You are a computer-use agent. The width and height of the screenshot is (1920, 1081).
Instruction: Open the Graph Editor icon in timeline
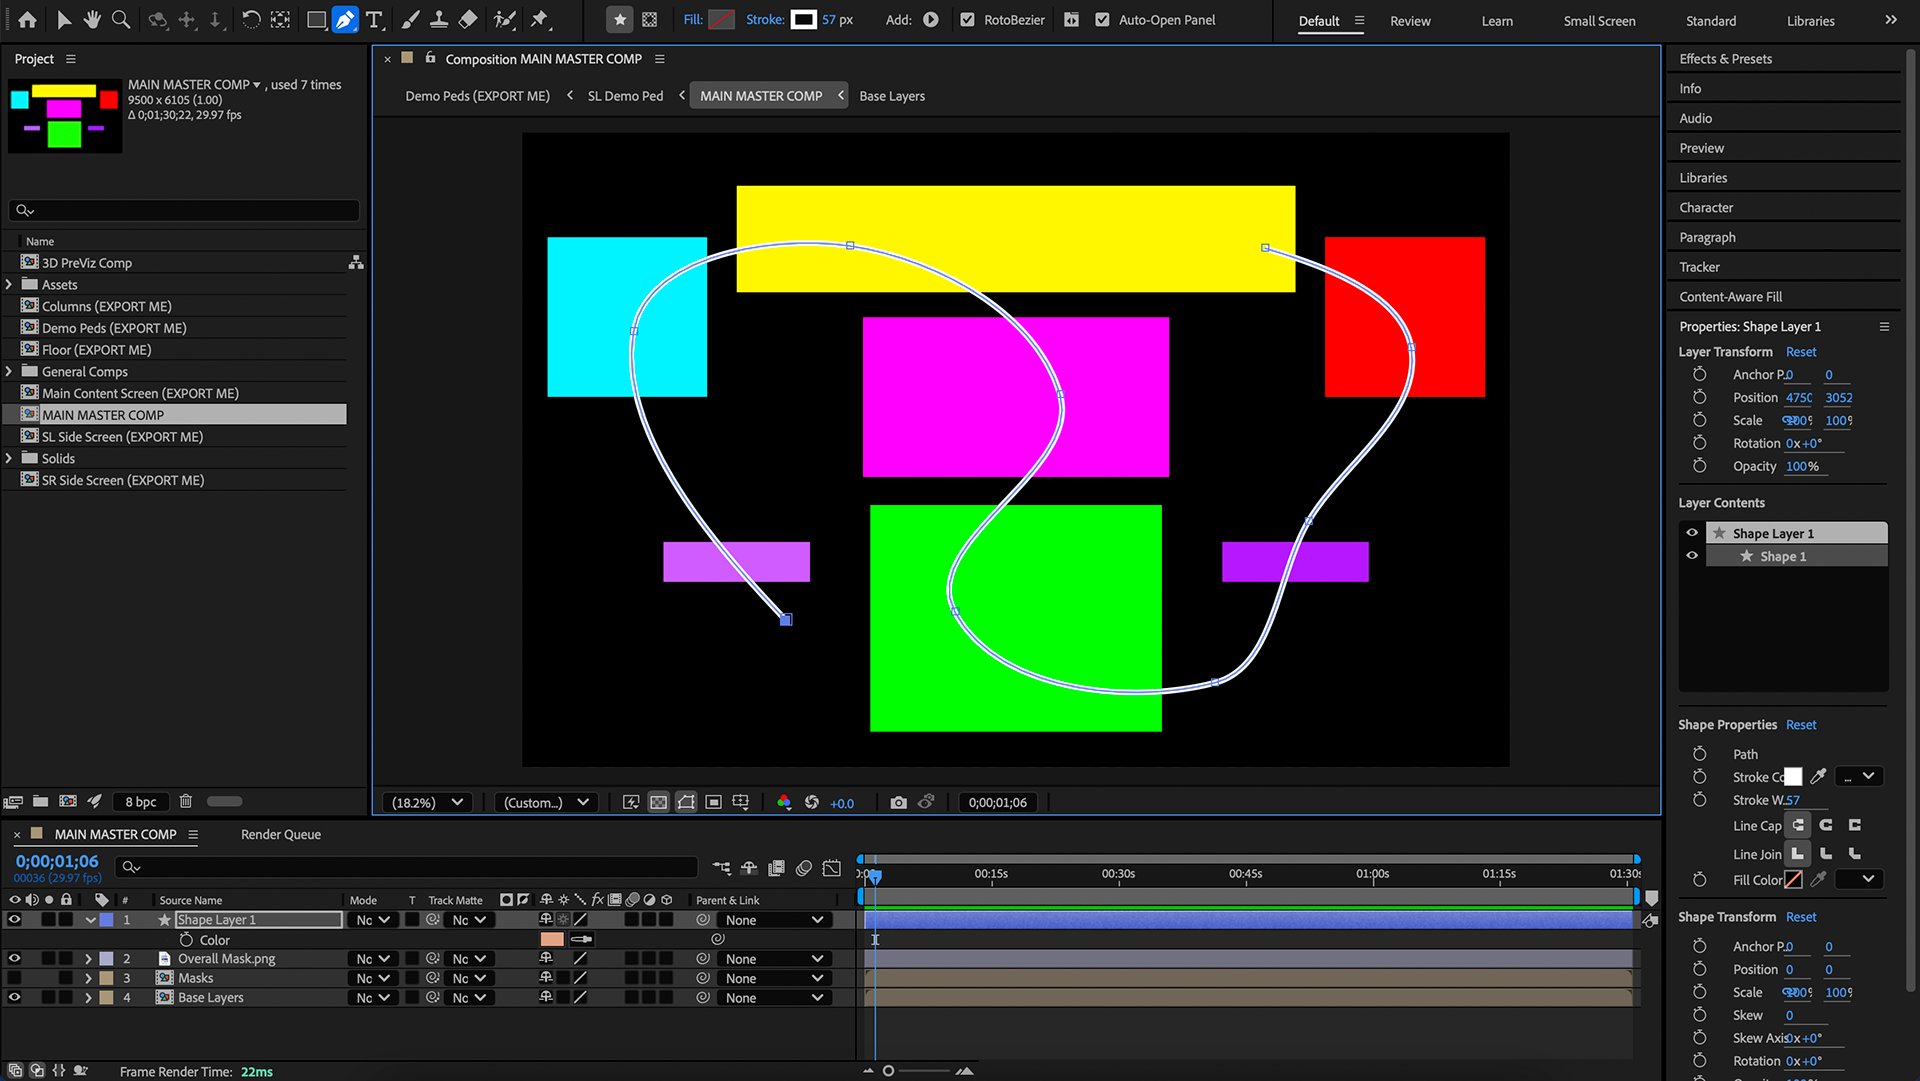[x=831, y=868]
